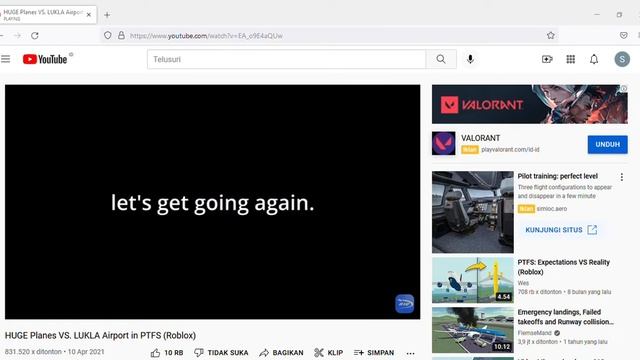
Task: Focus the Telusuri search field
Action: 287,59
